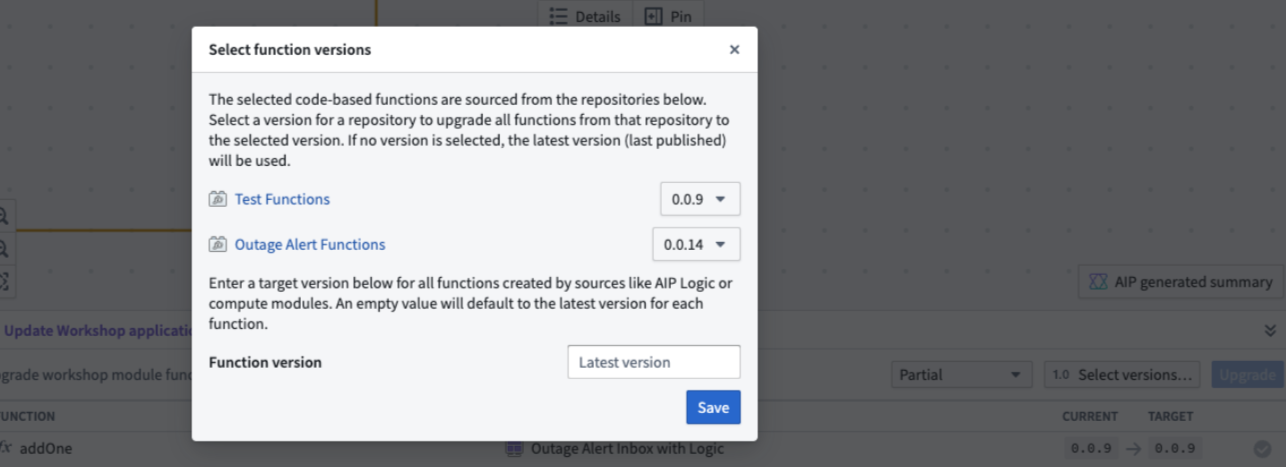Viewport: 1286px width, 467px height.
Task: Open the AIP generated summary
Action: 1181,282
